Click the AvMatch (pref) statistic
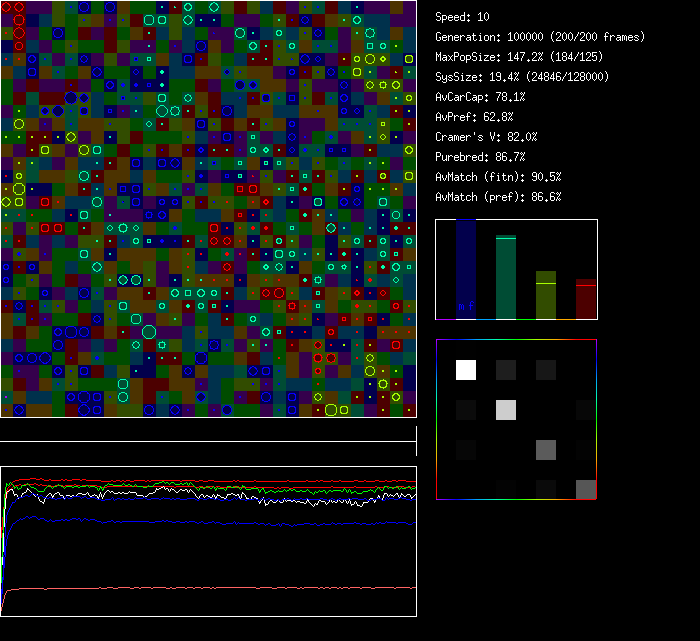This screenshot has width=700, height=641. (x=499, y=197)
